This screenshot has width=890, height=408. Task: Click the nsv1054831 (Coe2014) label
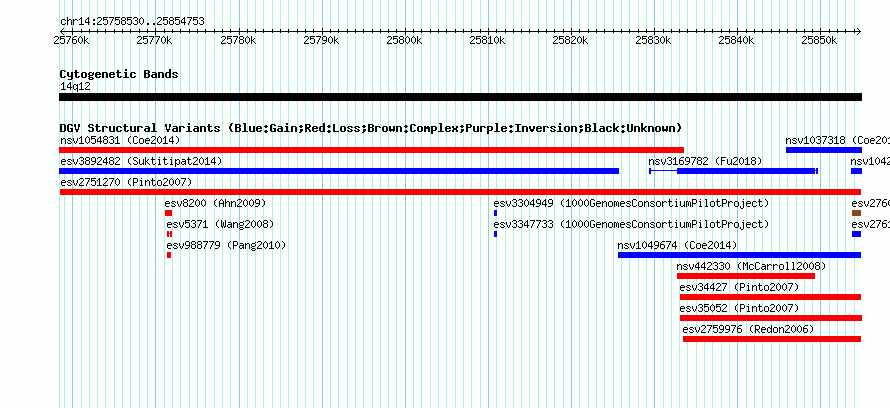pos(120,140)
